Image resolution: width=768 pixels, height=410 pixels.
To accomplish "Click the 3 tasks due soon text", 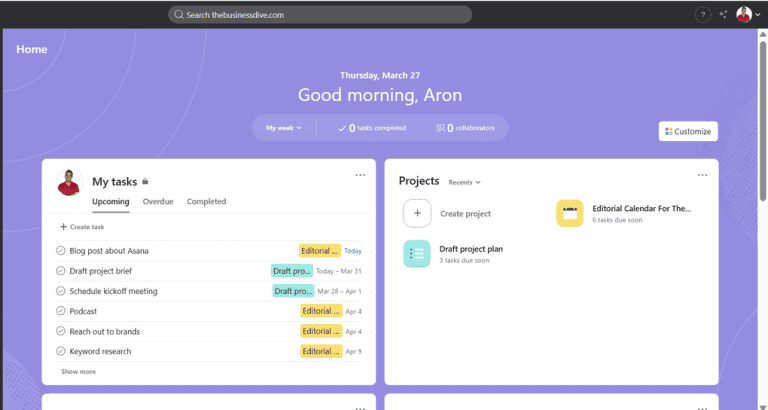I will pyautogui.click(x=464, y=261).
